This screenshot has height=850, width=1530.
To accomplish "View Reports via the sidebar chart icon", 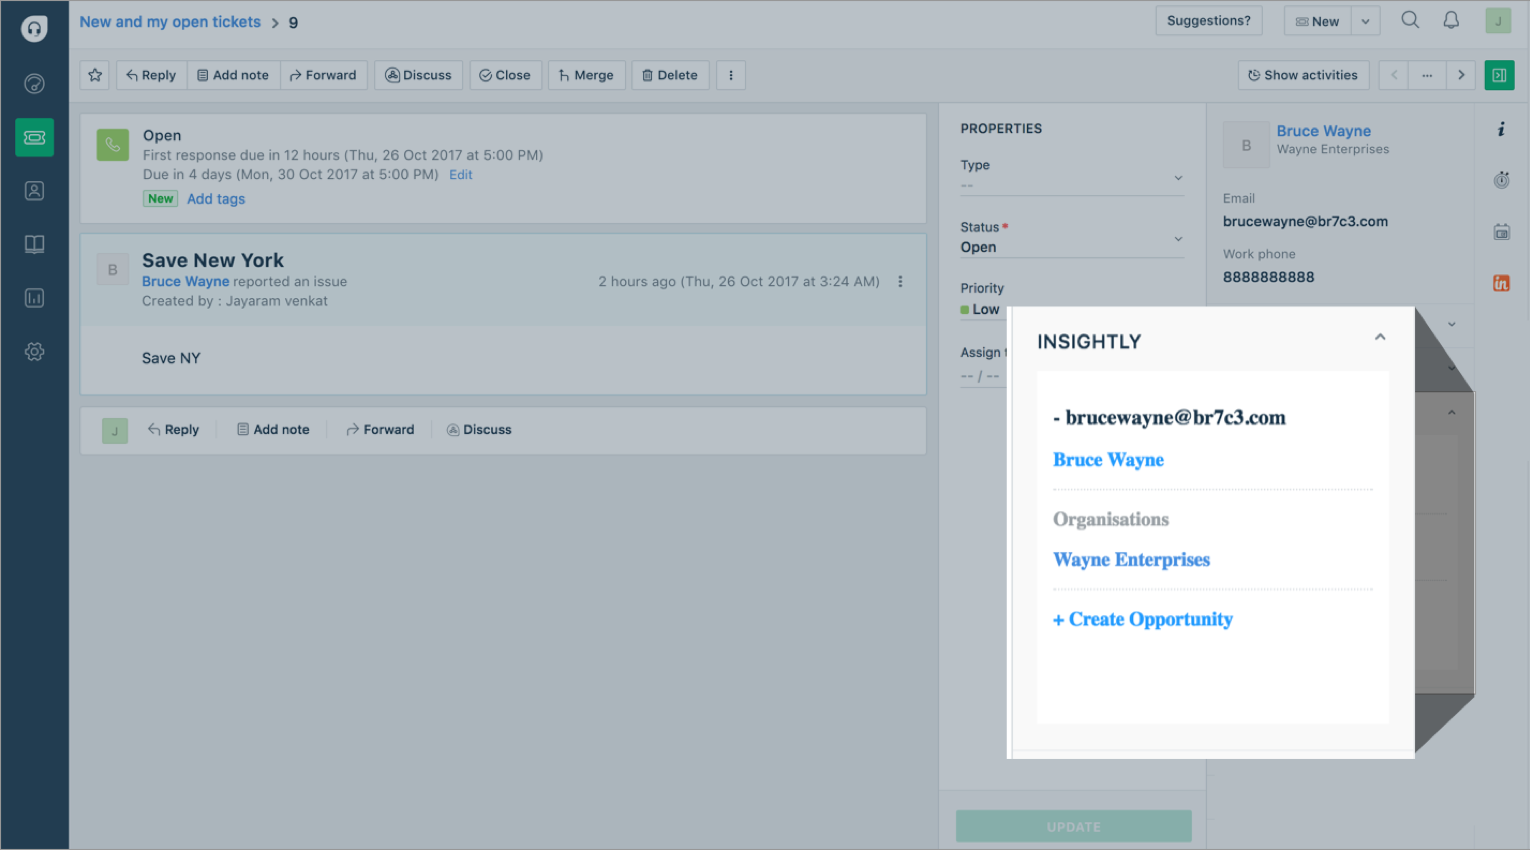I will (x=34, y=298).
